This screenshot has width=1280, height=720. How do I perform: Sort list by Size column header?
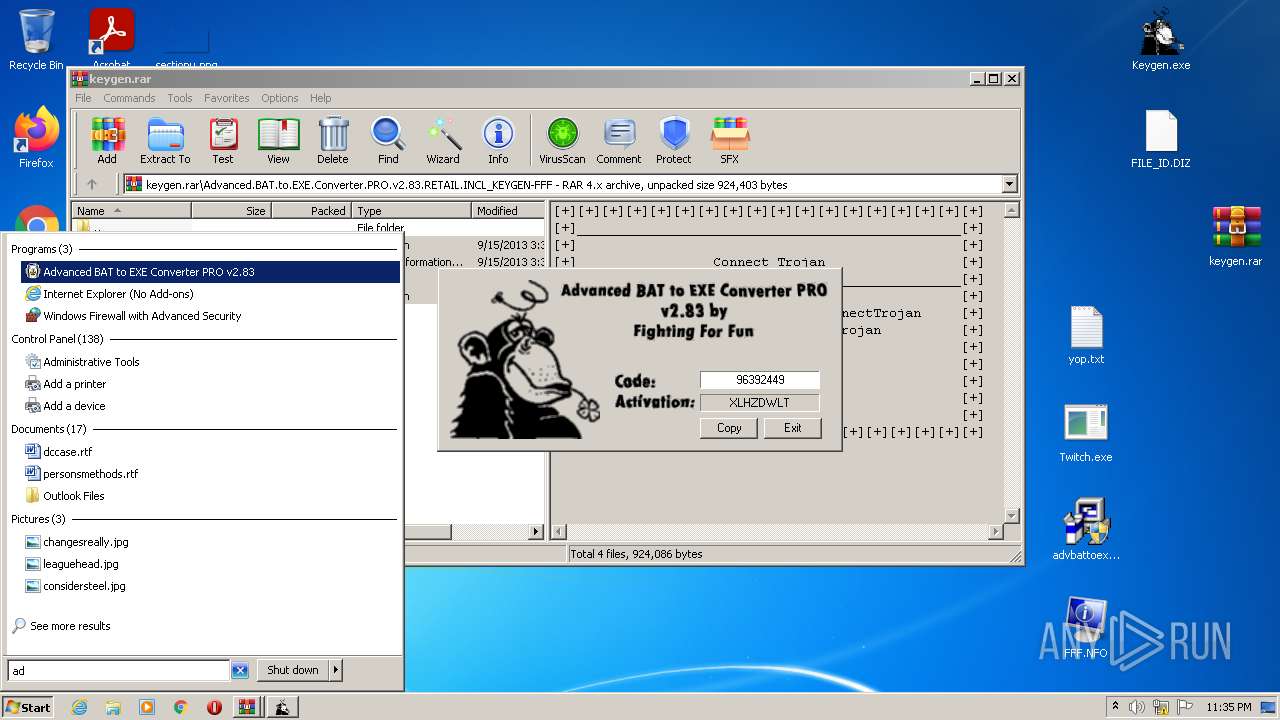231,211
